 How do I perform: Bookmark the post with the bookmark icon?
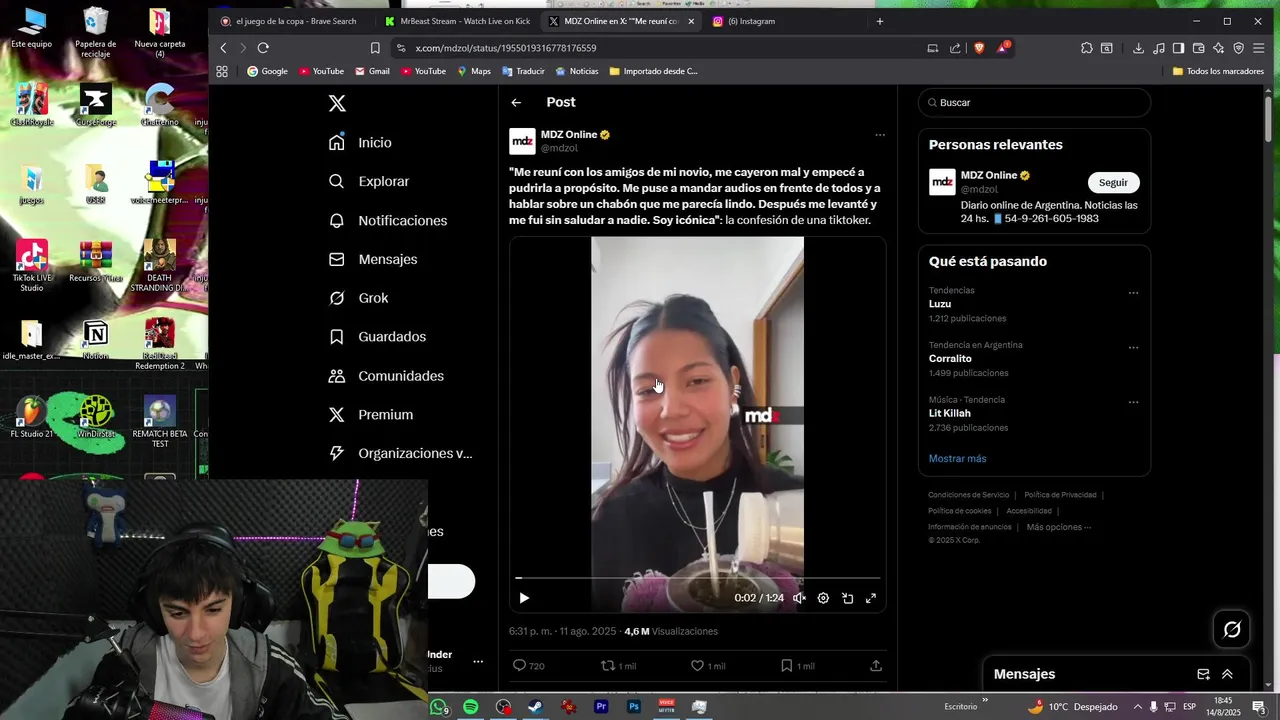click(787, 666)
